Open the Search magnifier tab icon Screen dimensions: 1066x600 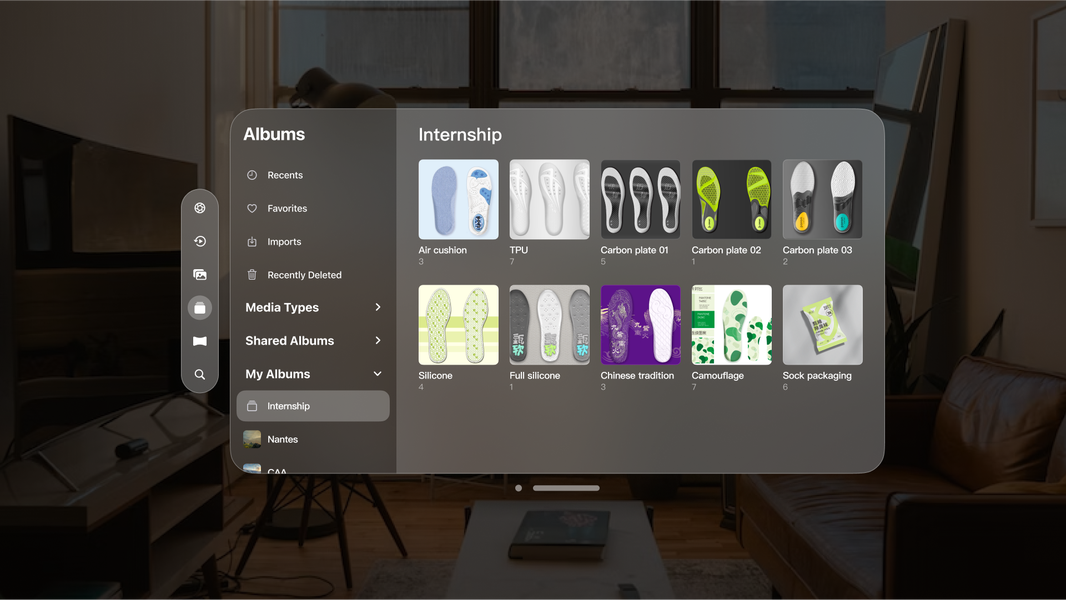[x=200, y=374]
